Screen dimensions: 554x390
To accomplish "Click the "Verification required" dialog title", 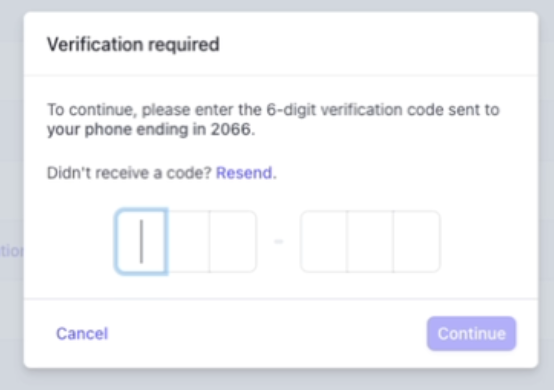I will click(x=133, y=45).
